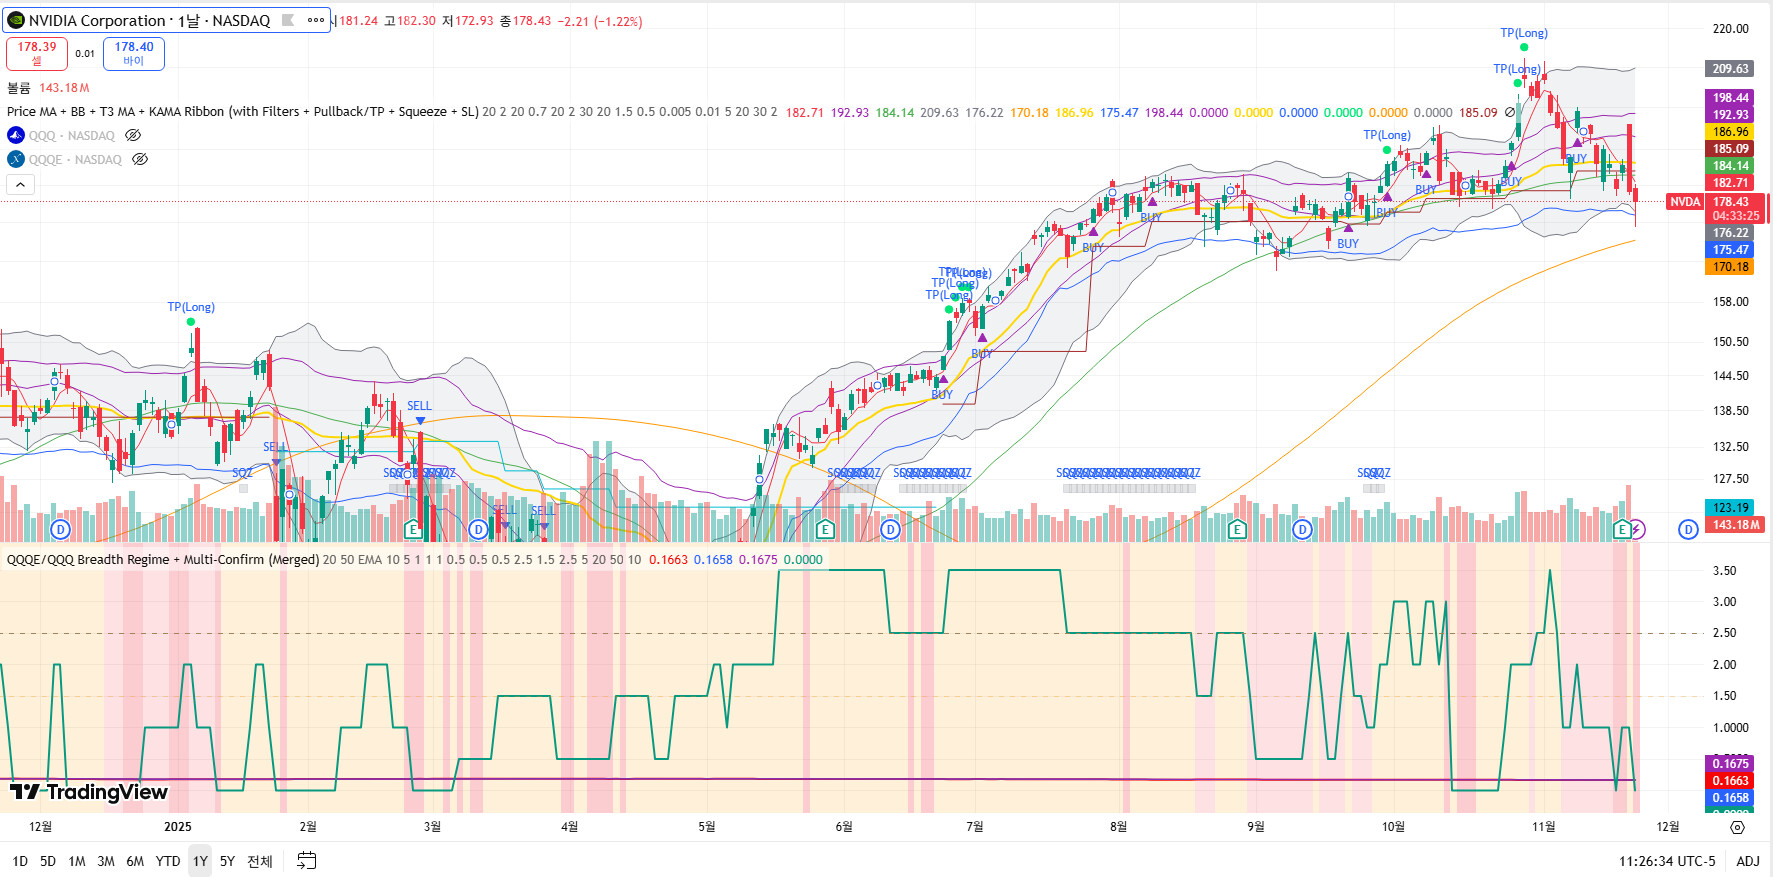Viewport: 1773px width, 877px height.
Task: Toggle the ADJ adjusted-price option
Action: [x=1748, y=861]
